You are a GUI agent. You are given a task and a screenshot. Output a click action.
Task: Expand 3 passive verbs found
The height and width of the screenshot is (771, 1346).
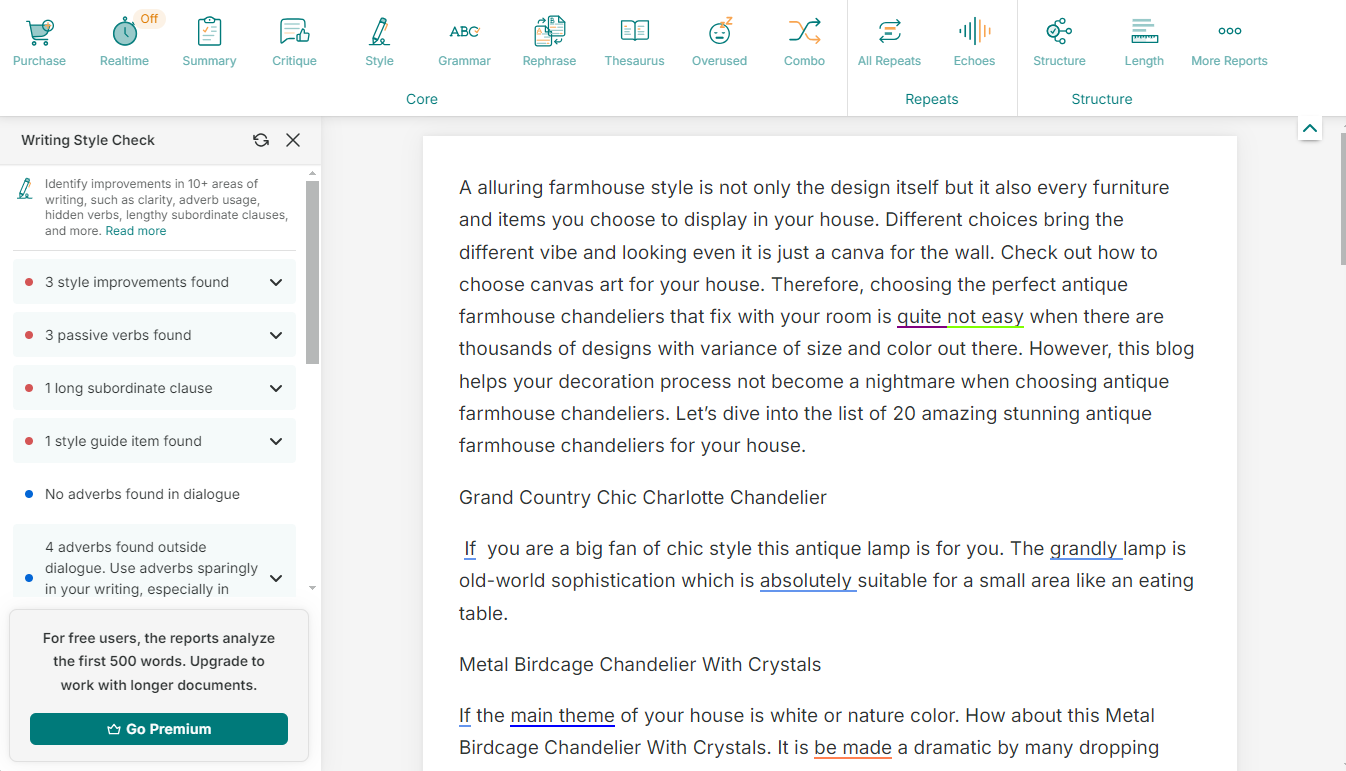[276, 335]
